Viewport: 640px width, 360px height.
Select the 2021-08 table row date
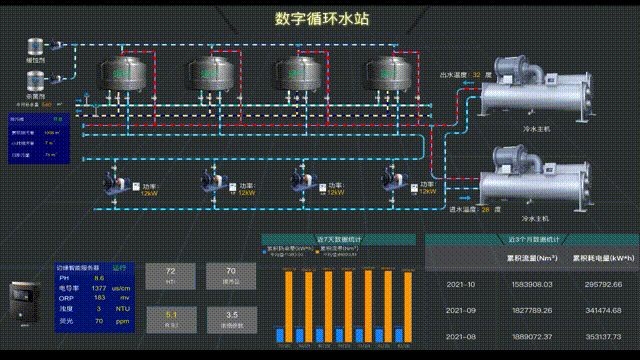click(461, 337)
